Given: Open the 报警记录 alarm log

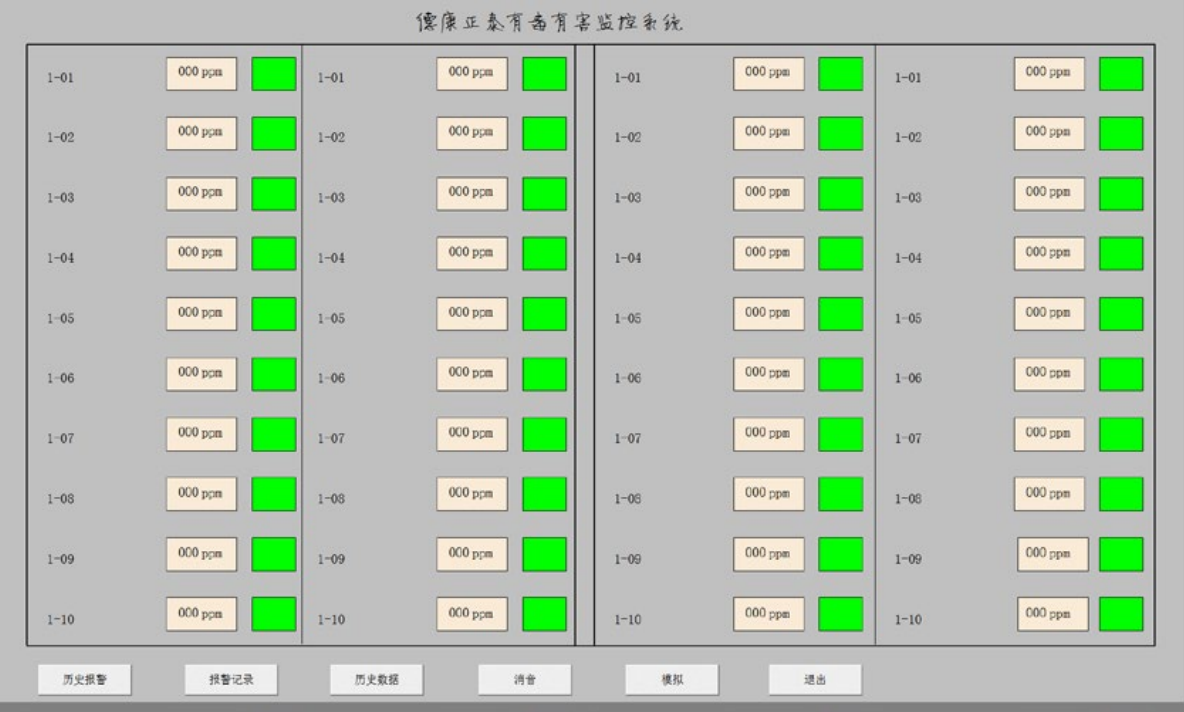Looking at the screenshot, I should click(230, 679).
